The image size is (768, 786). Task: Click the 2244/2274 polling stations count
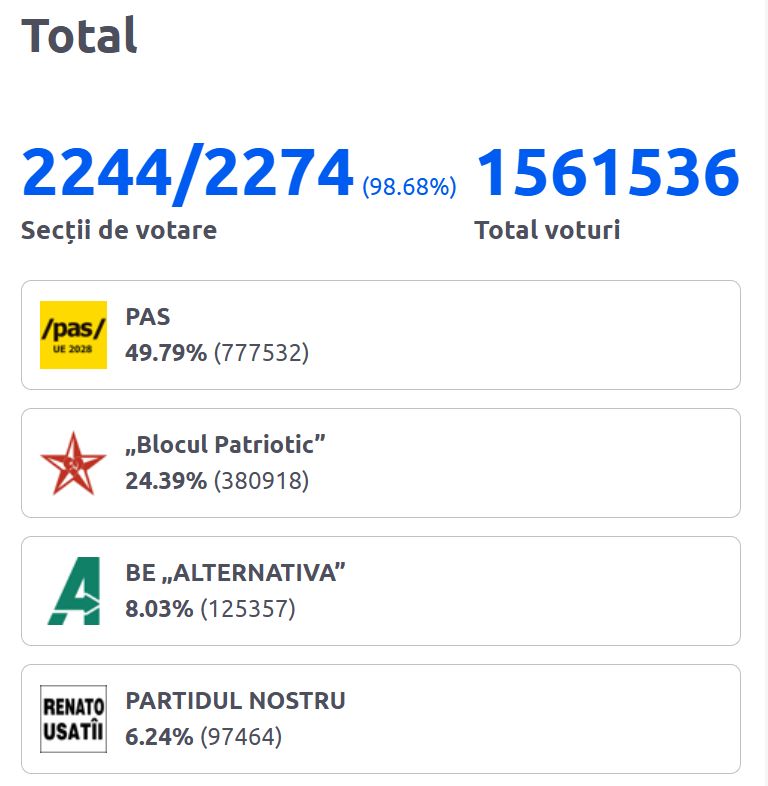click(188, 173)
